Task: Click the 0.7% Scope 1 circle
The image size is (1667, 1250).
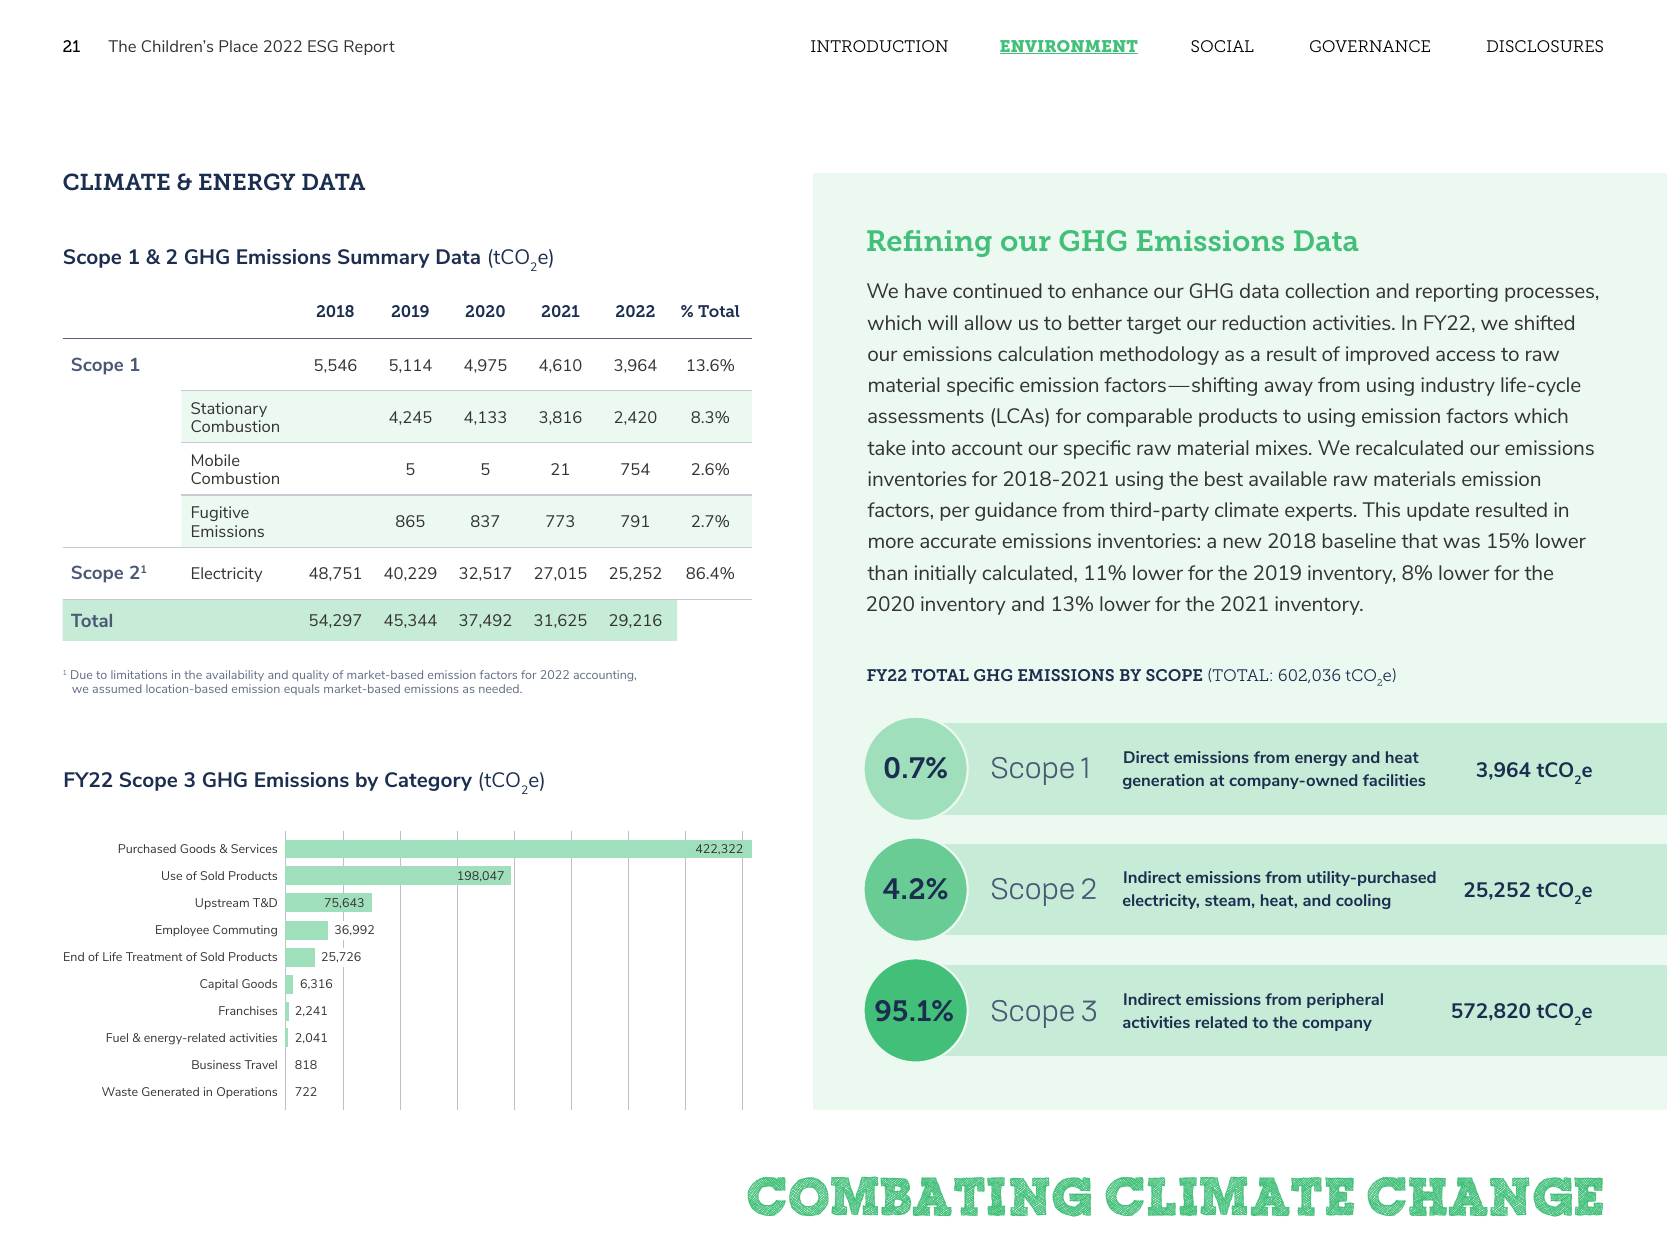Action: pos(915,768)
